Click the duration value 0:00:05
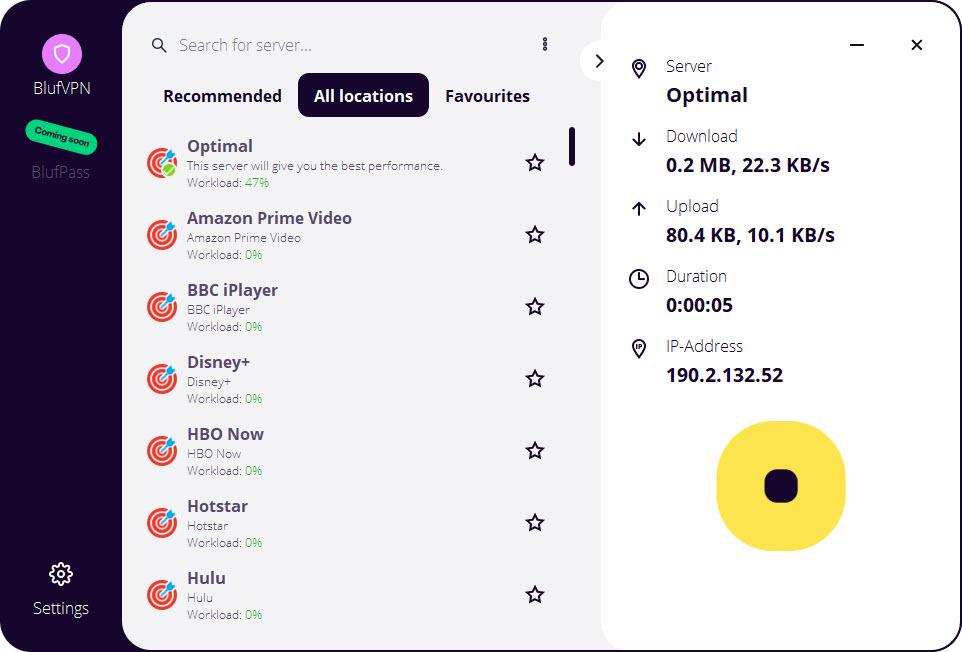Screen dimensions: 962x652 click(699, 305)
